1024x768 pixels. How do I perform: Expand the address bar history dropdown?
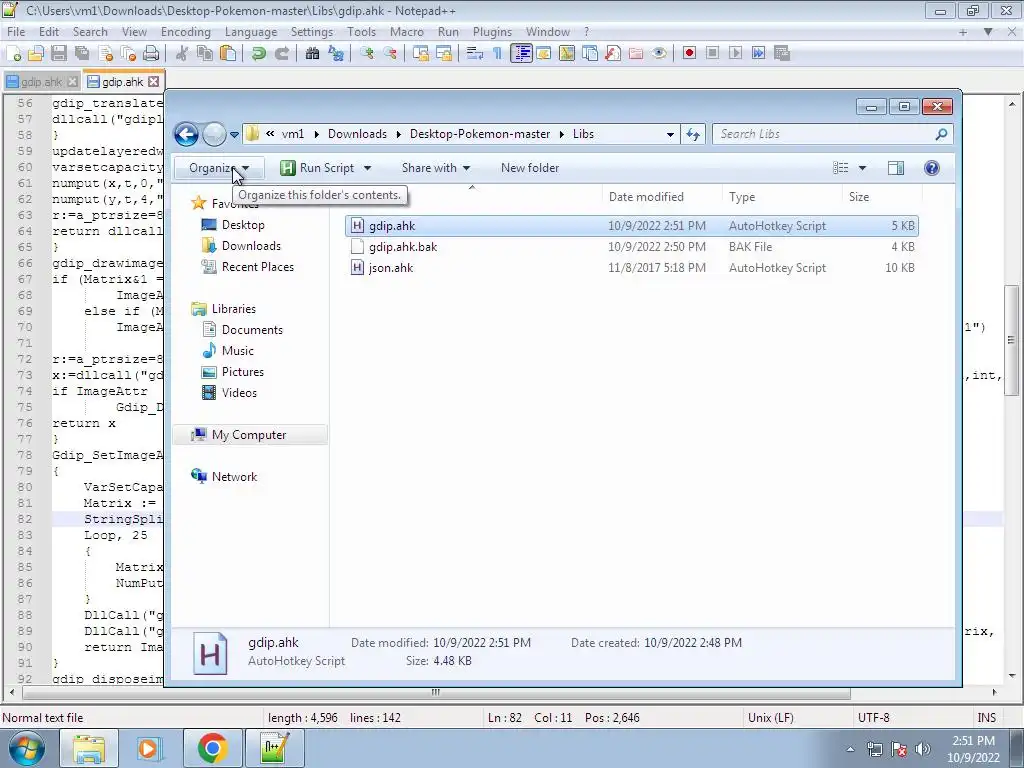click(x=670, y=135)
